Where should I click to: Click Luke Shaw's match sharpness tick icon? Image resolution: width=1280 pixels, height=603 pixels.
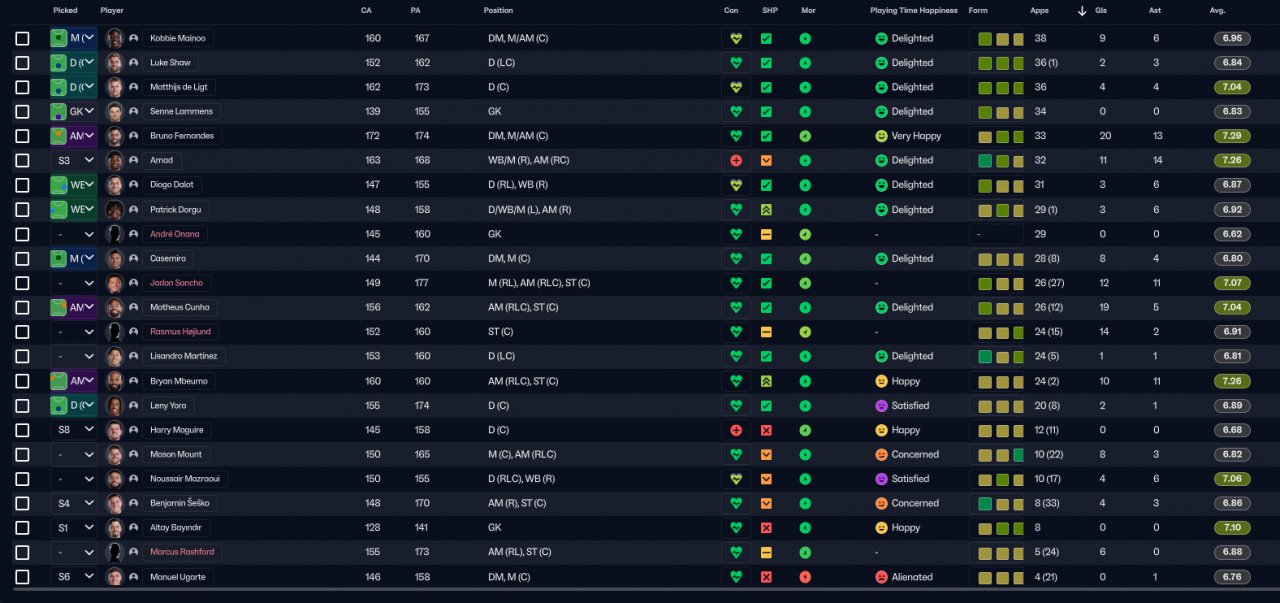(766, 63)
